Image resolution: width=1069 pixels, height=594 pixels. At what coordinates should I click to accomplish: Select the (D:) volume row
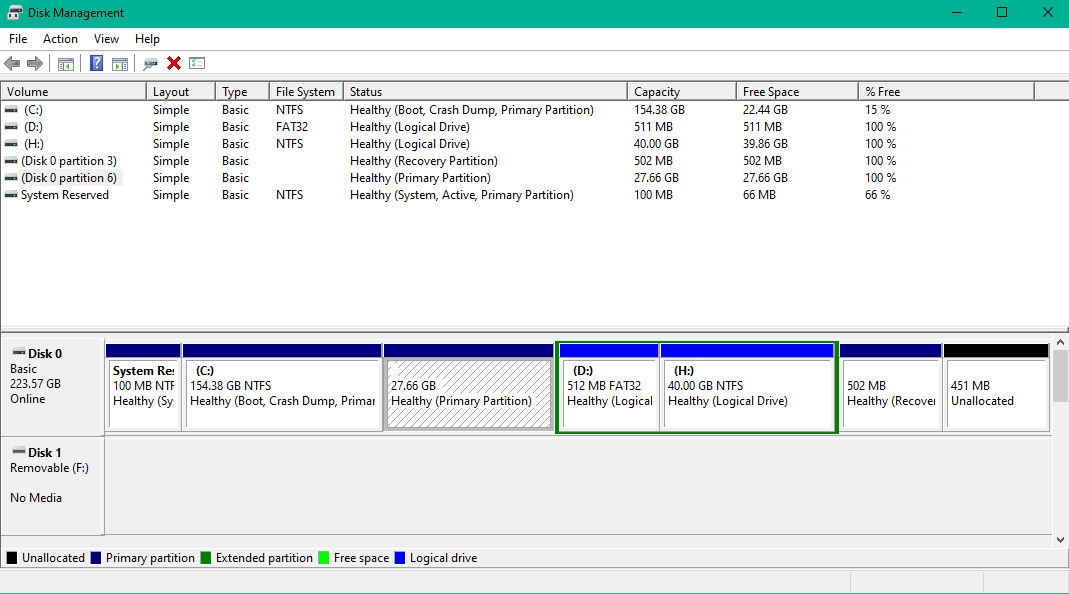pos(518,126)
